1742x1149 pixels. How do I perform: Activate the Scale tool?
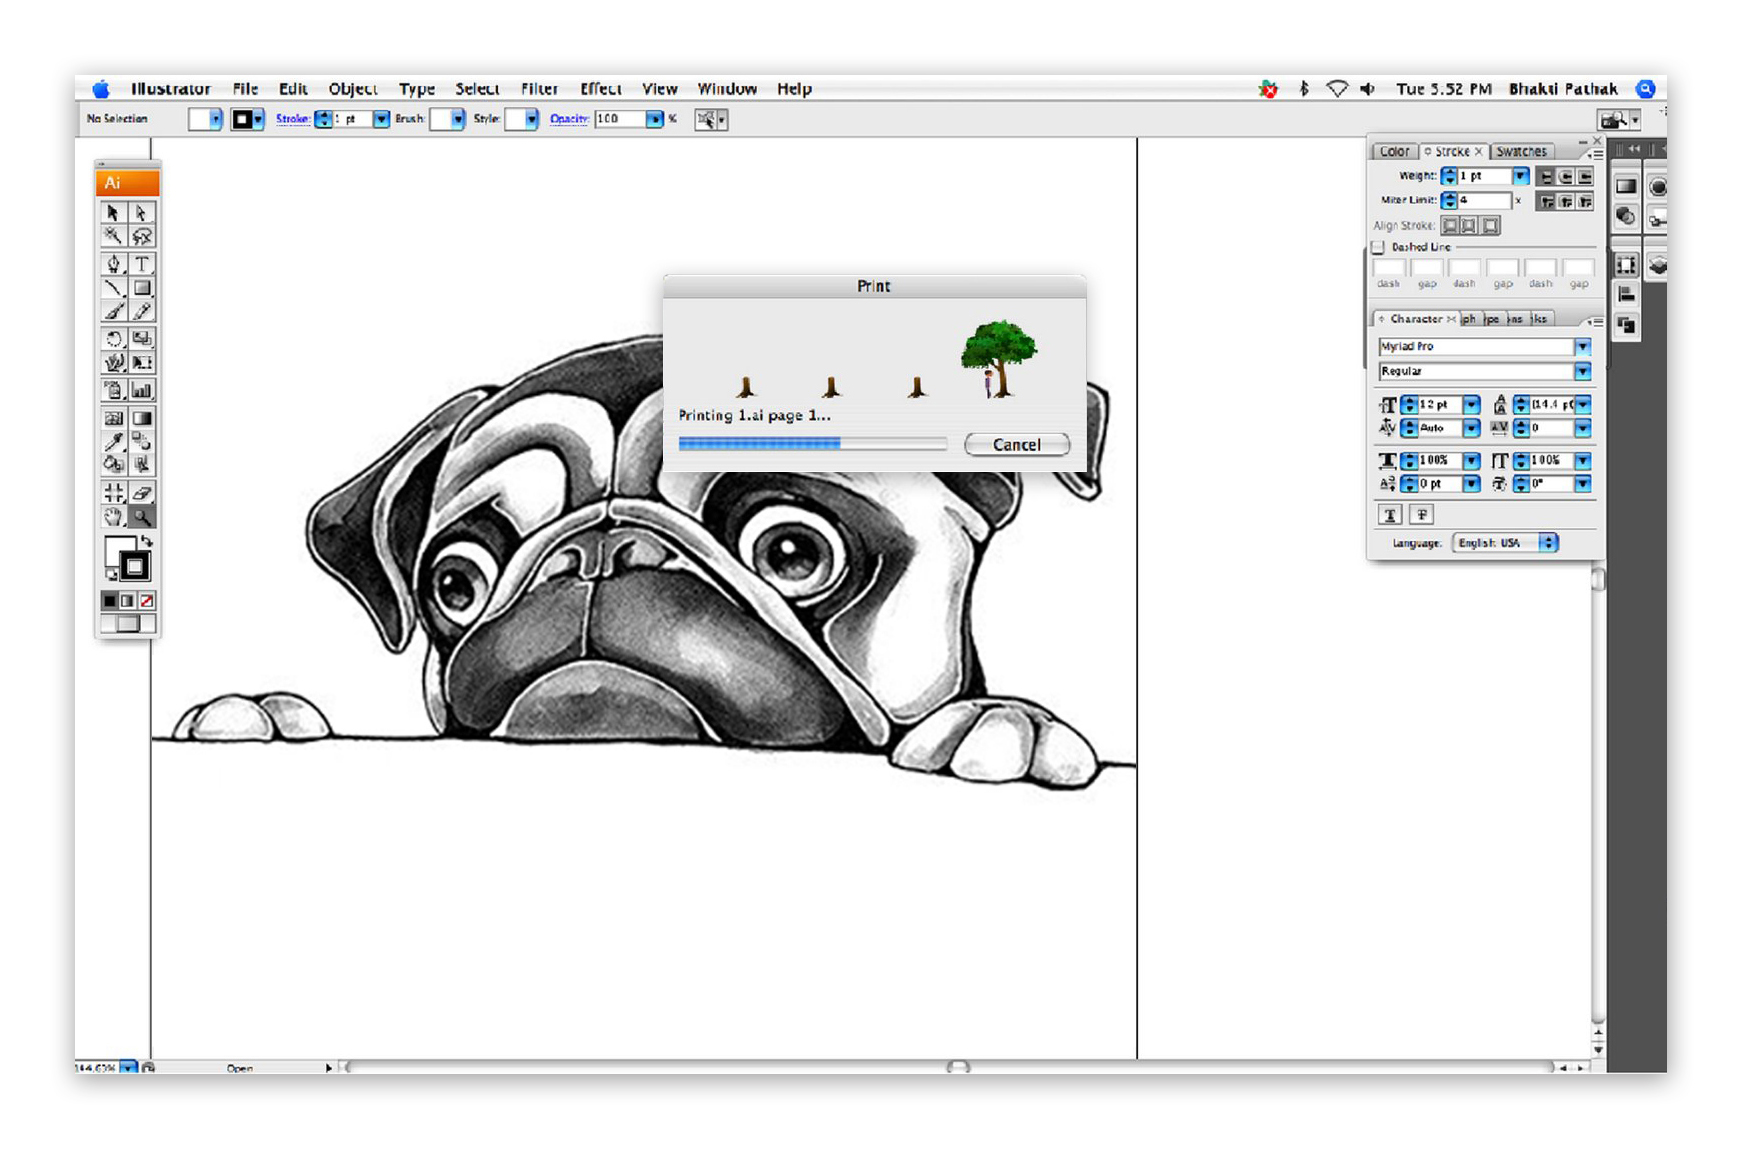[142, 339]
